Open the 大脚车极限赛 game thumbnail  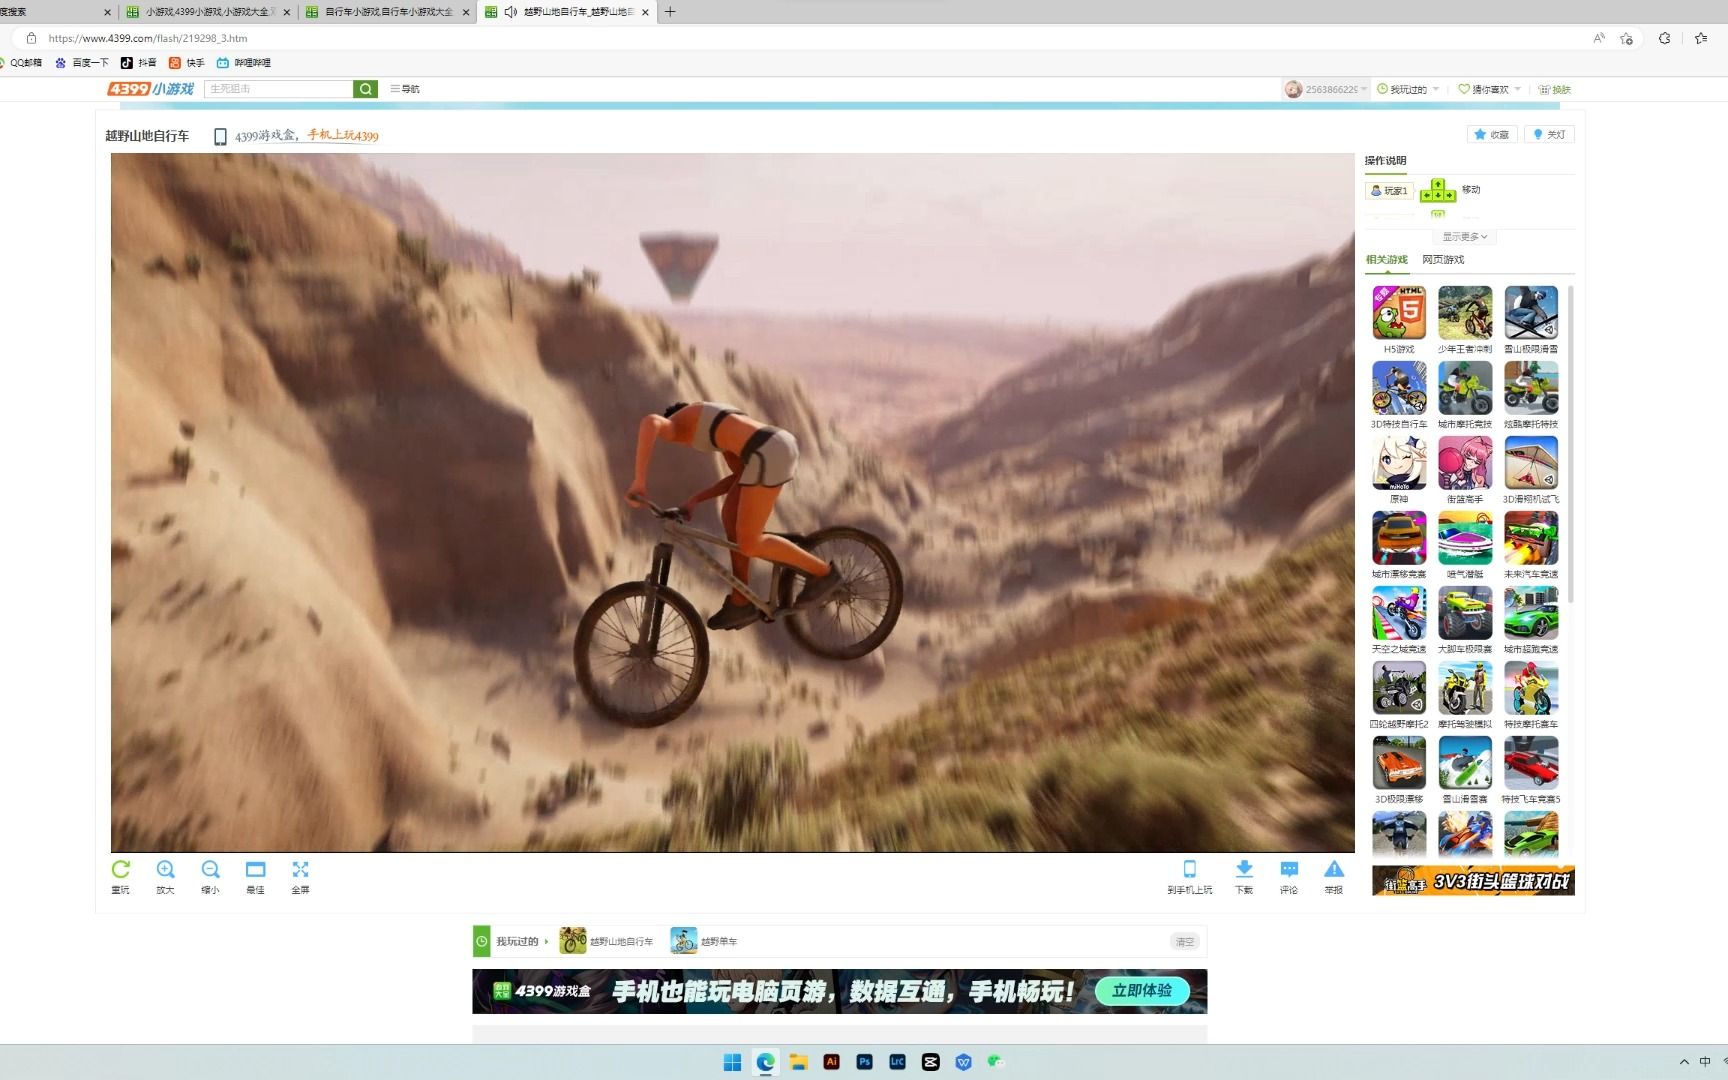click(1465, 612)
